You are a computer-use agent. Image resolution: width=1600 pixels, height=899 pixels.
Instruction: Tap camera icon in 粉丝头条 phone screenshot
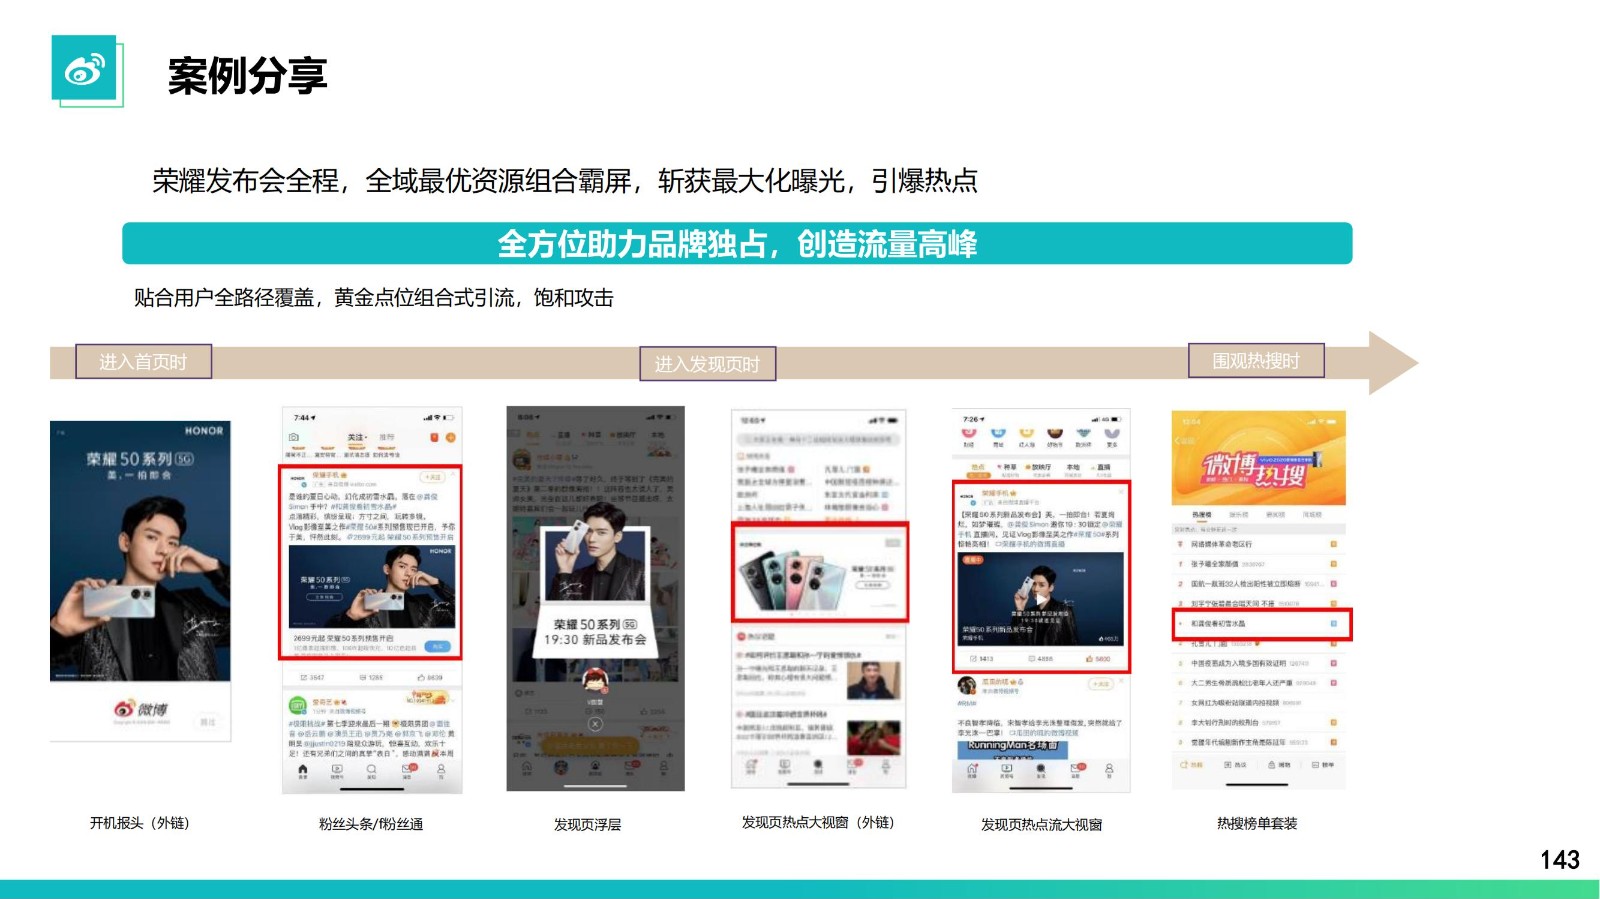click(293, 438)
